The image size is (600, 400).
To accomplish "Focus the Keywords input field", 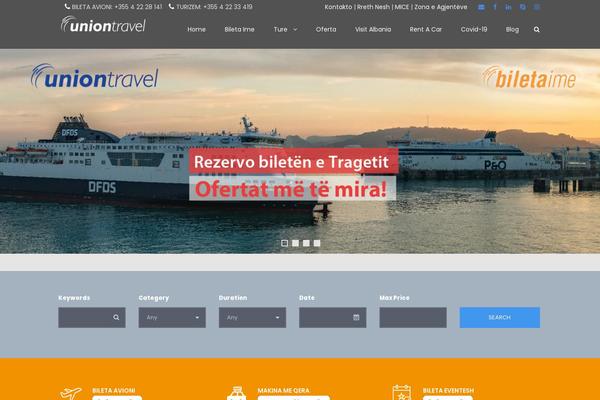I will [x=92, y=317].
